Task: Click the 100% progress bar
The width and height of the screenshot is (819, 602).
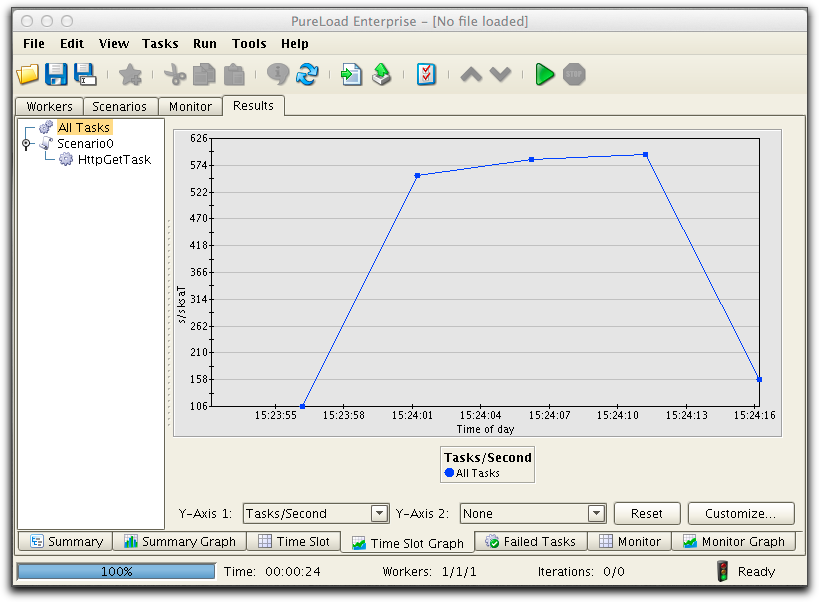Action: point(116,572)
